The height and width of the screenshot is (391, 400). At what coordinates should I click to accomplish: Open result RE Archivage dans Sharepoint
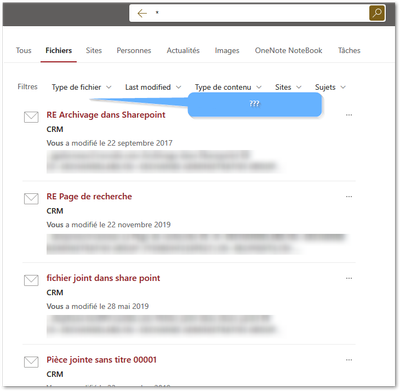[106, 115]
